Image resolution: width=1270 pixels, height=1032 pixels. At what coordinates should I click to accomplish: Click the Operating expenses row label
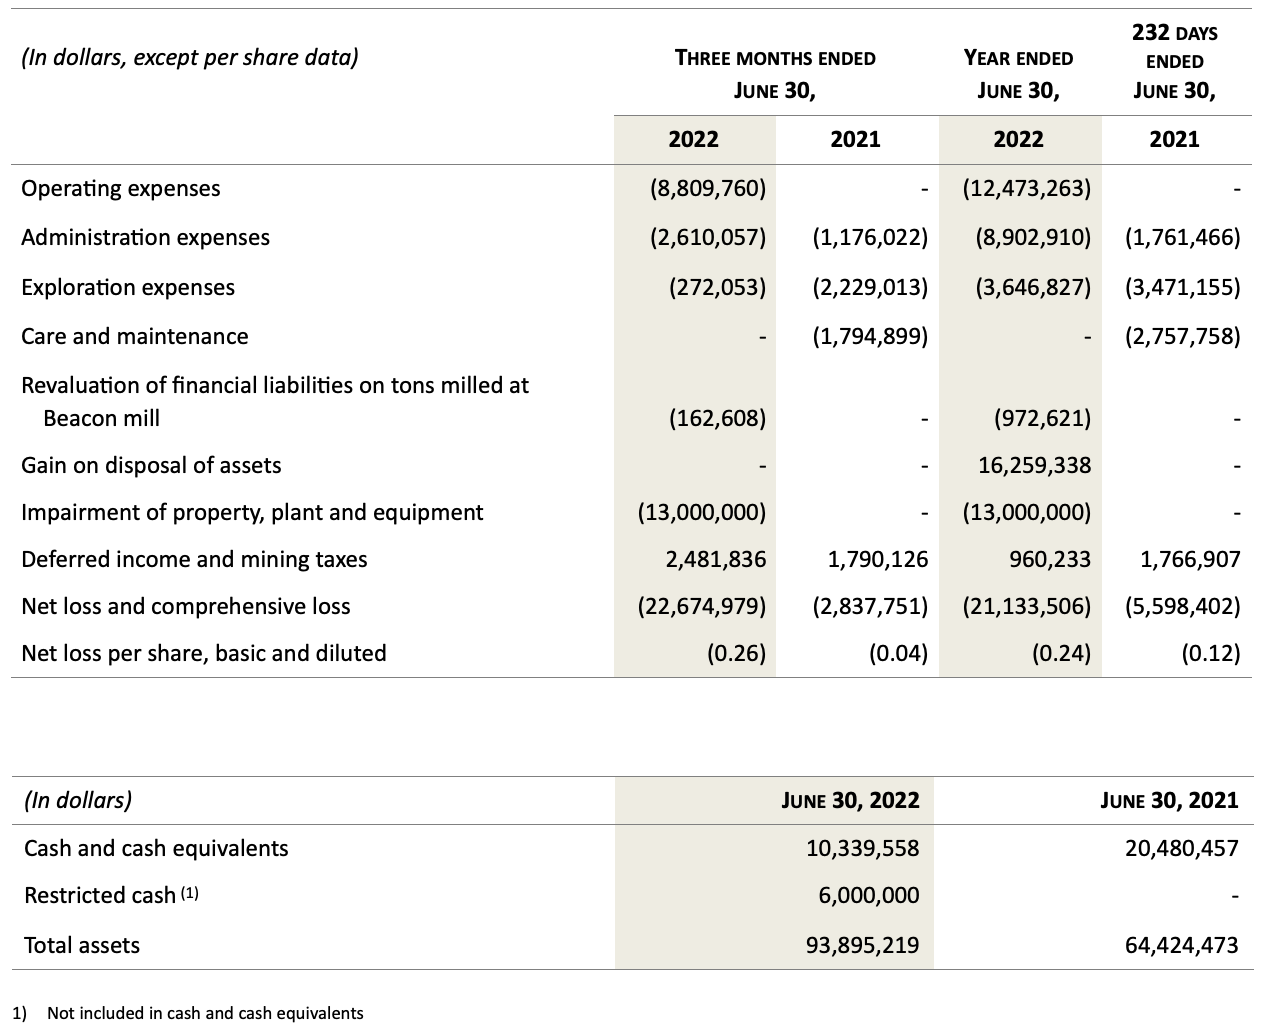pos(120,188)
